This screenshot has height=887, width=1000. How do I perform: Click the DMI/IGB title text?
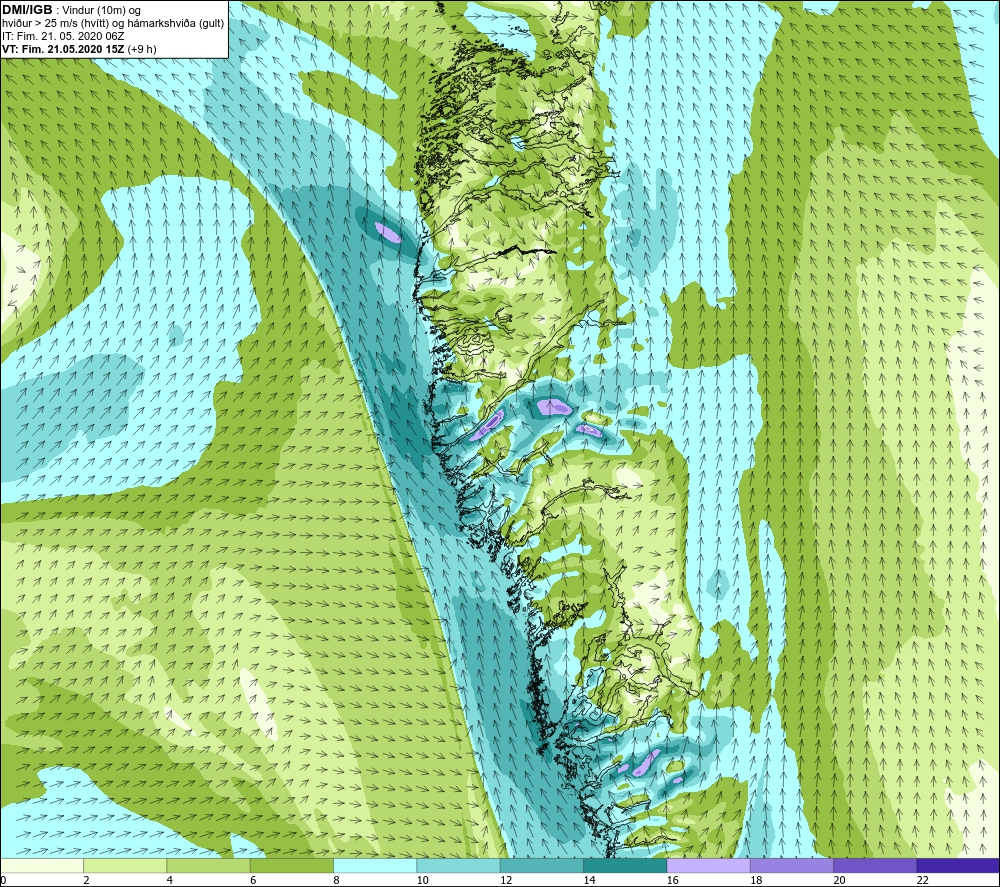click(x=27, y=10)
